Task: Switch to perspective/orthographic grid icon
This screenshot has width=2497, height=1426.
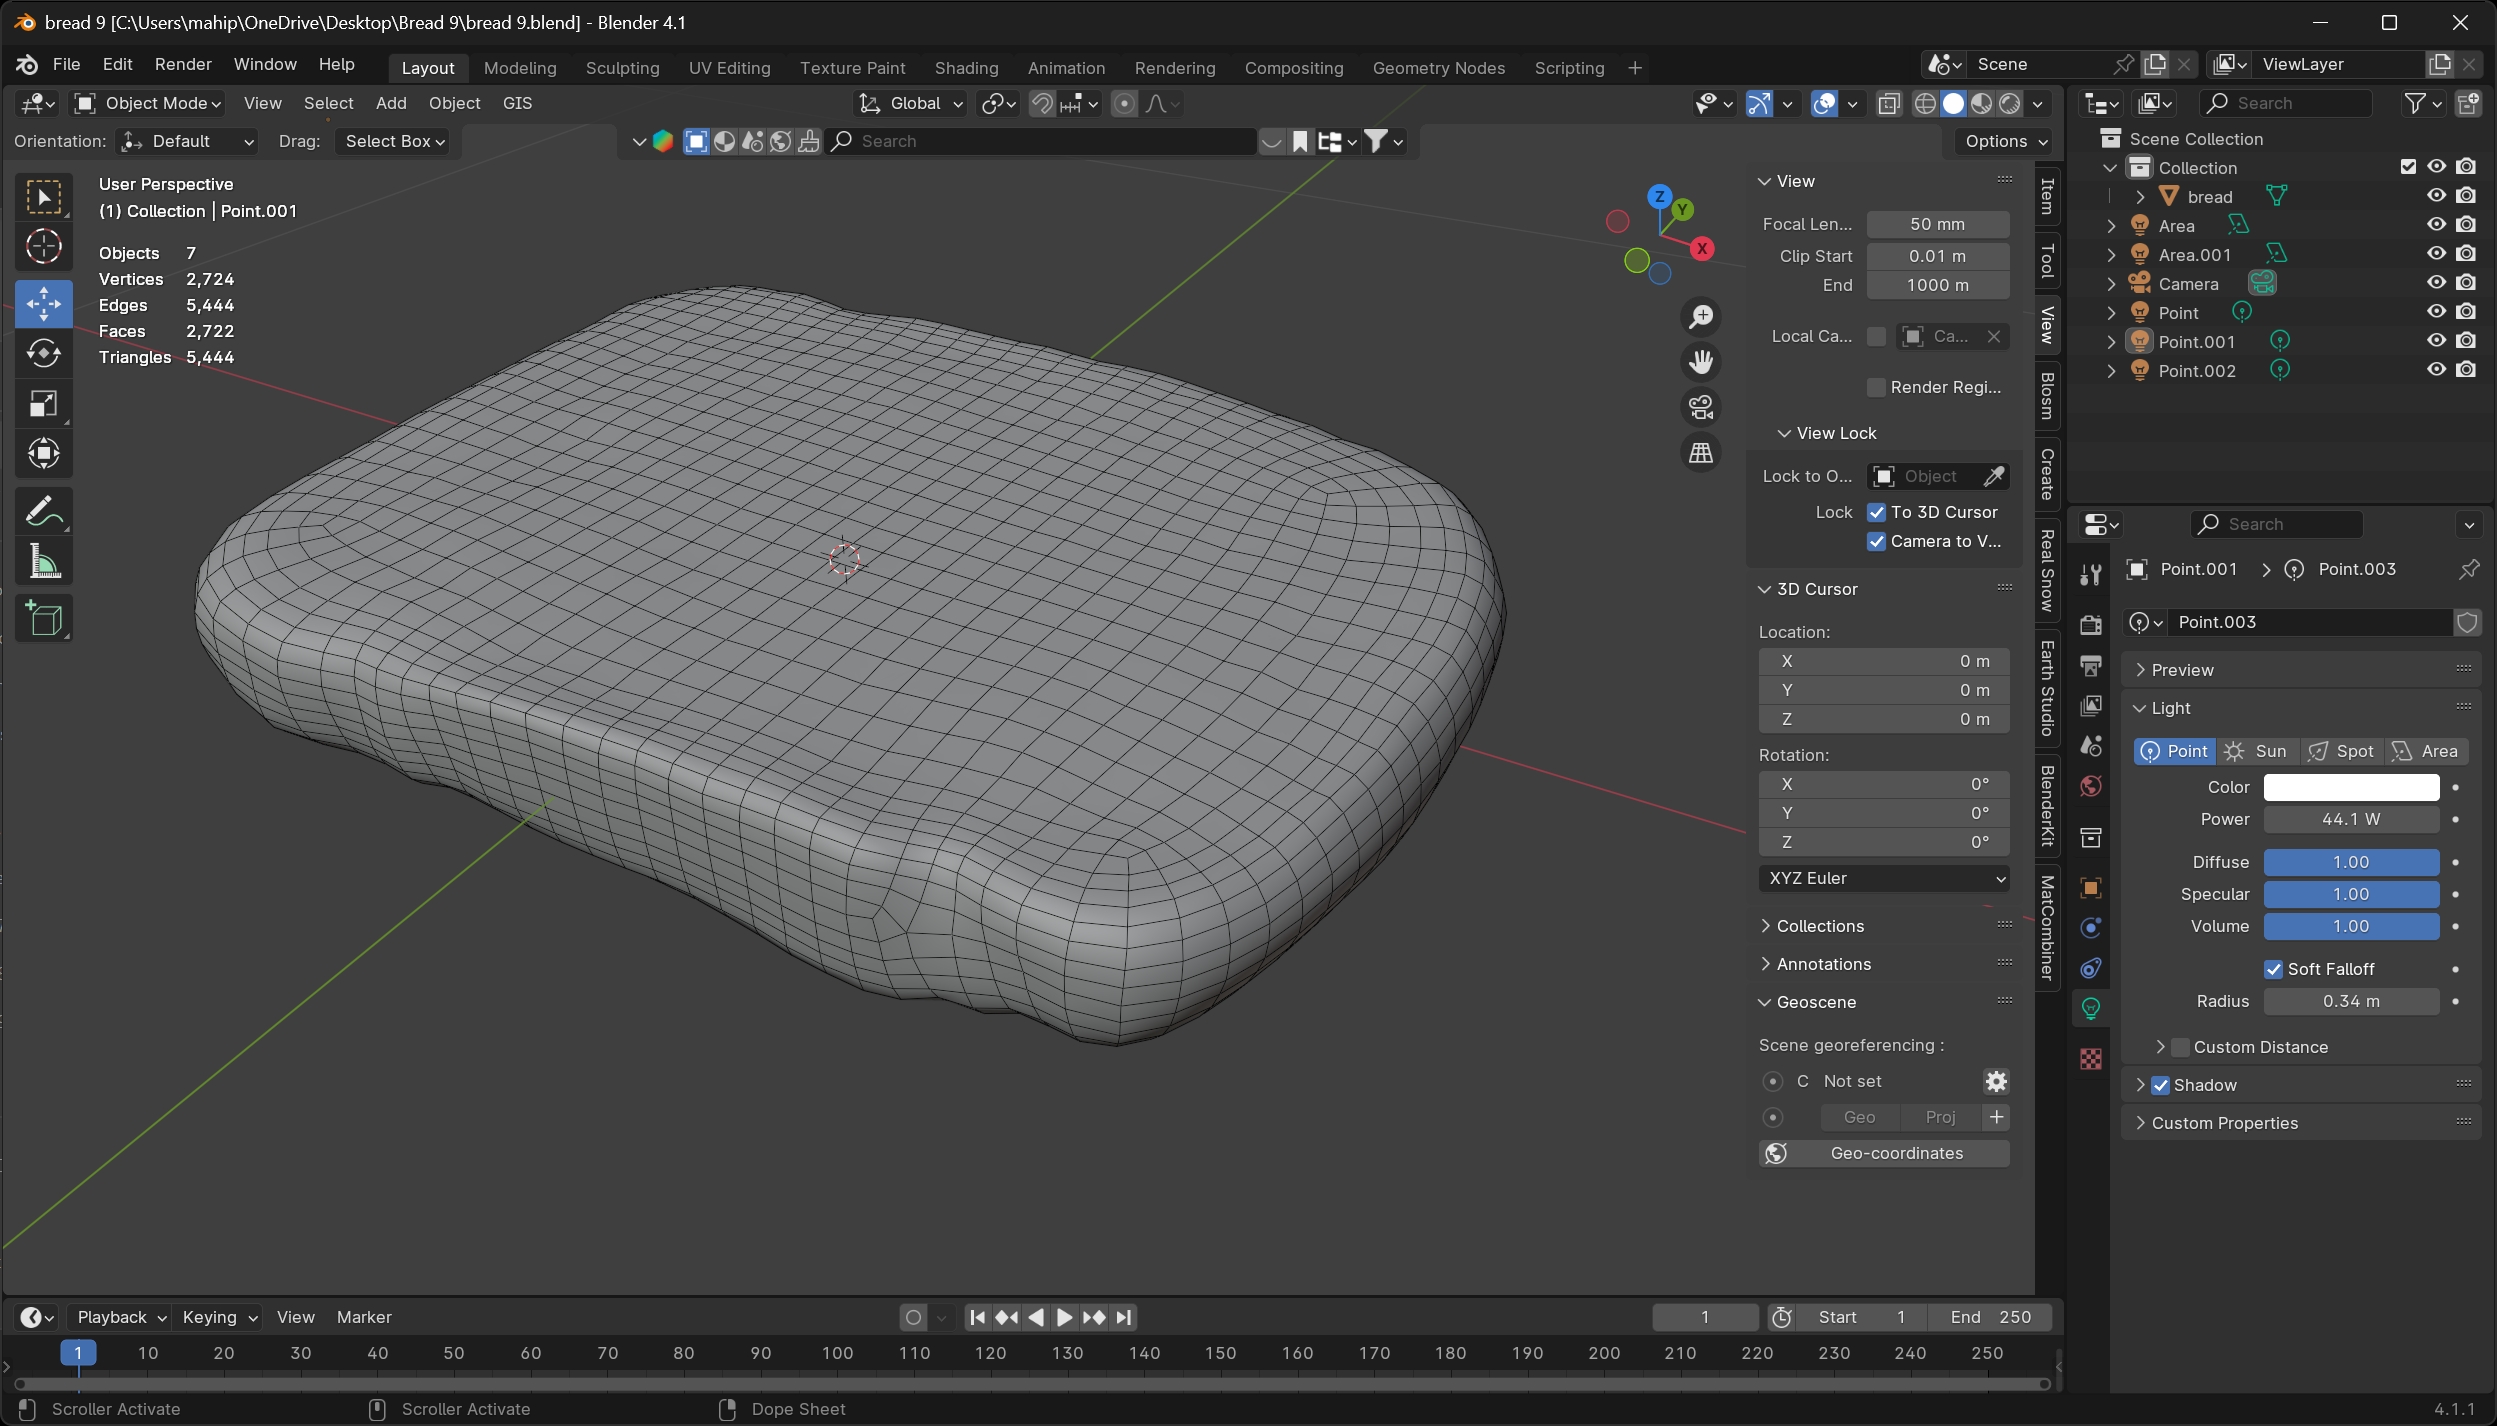Action: coord(1700,453)
